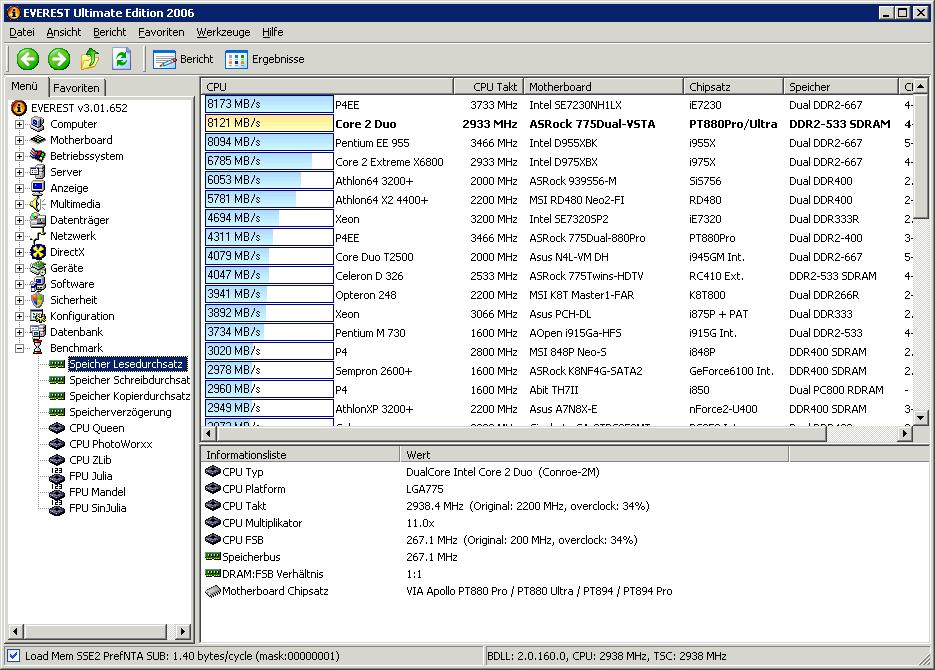
Task: Open the Ansicht menu
Action: (x=64, y=32)
